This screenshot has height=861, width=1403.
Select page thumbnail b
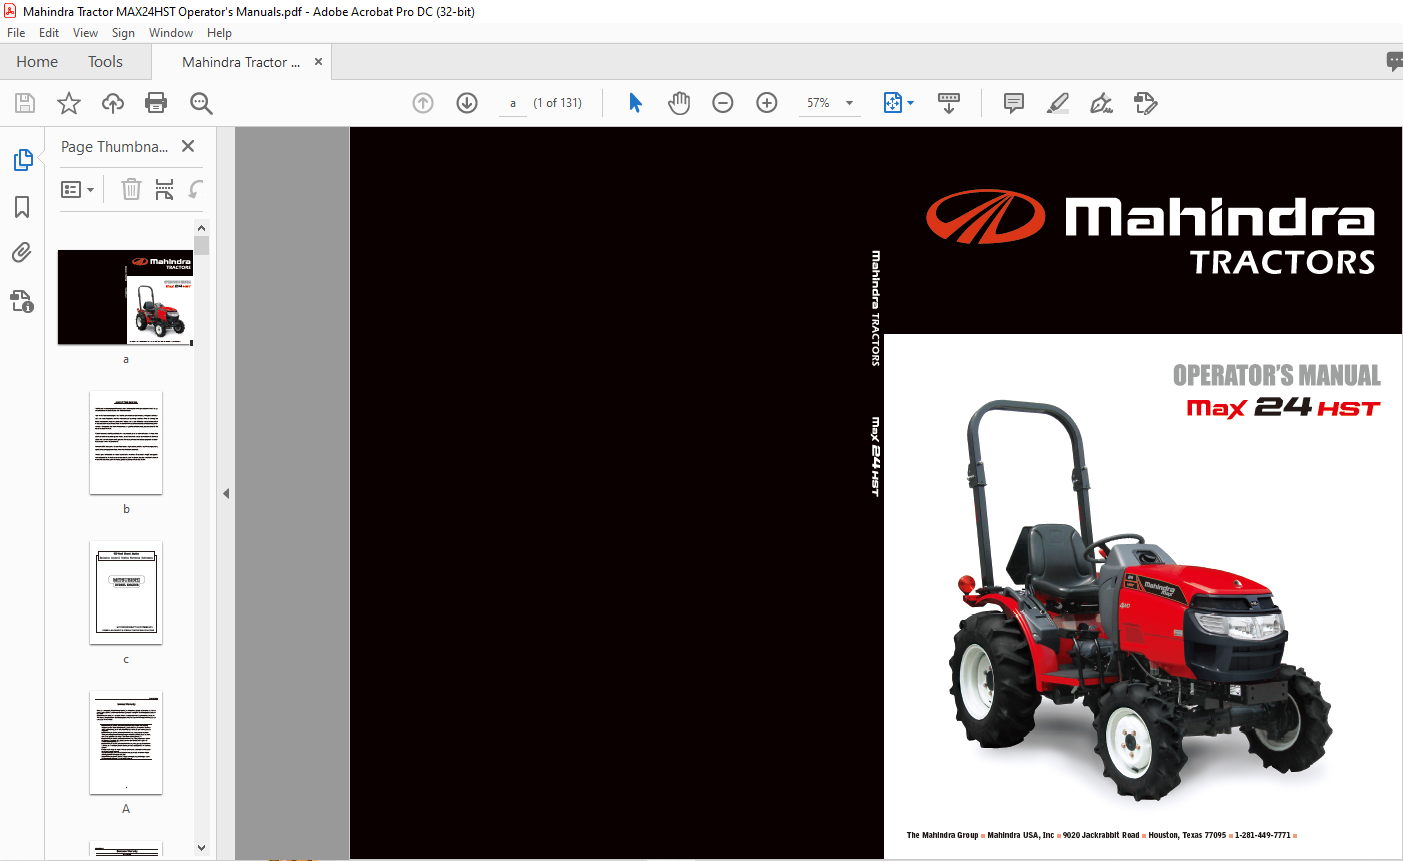tap(126, 442)
